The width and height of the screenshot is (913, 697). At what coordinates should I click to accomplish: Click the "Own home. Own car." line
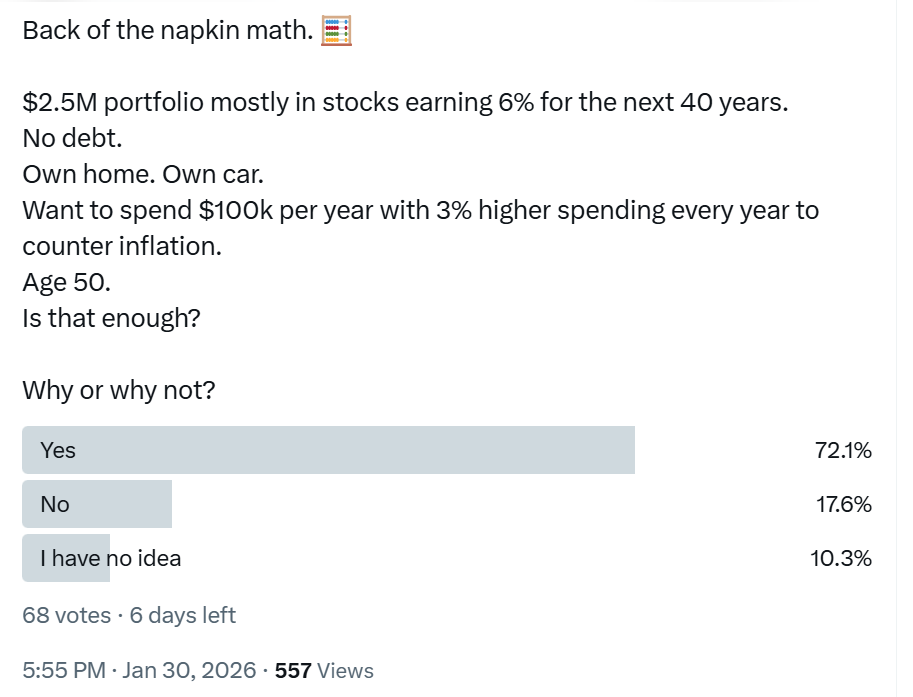coord(143,175)
